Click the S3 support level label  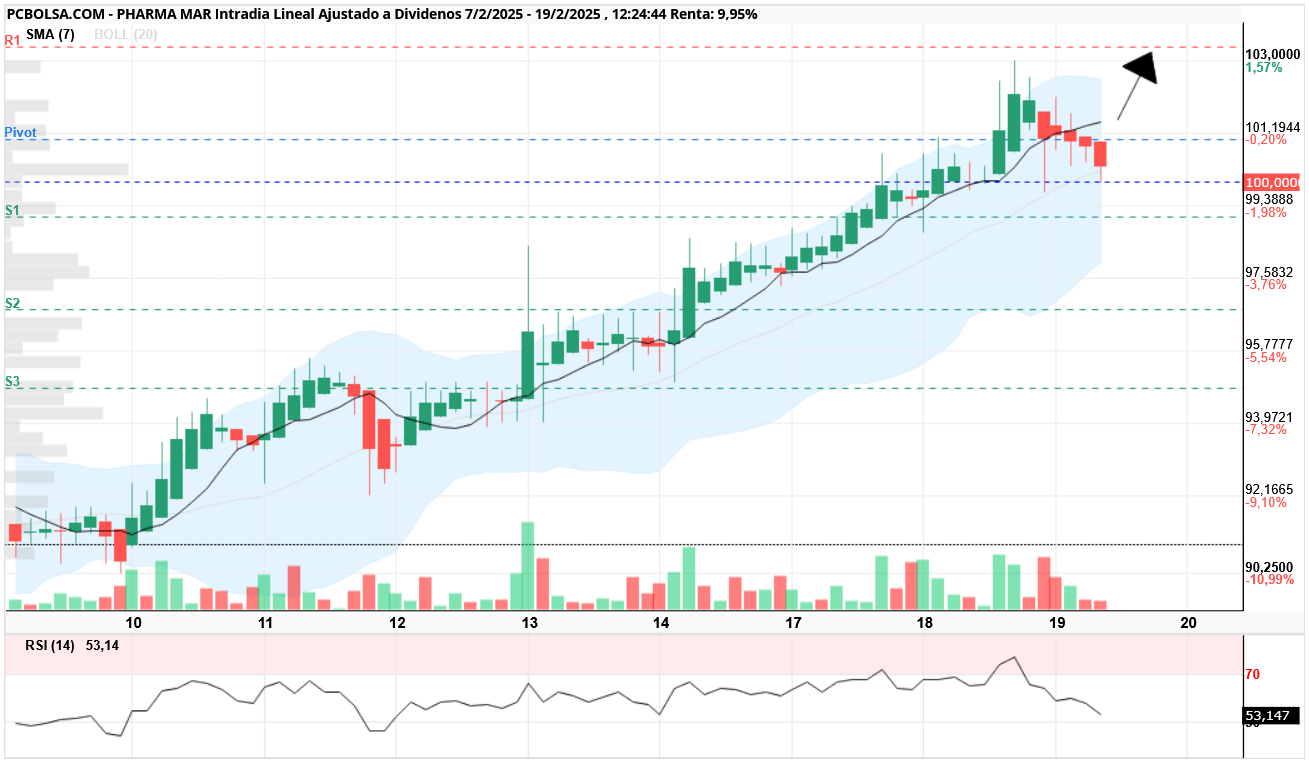(12, 381)
